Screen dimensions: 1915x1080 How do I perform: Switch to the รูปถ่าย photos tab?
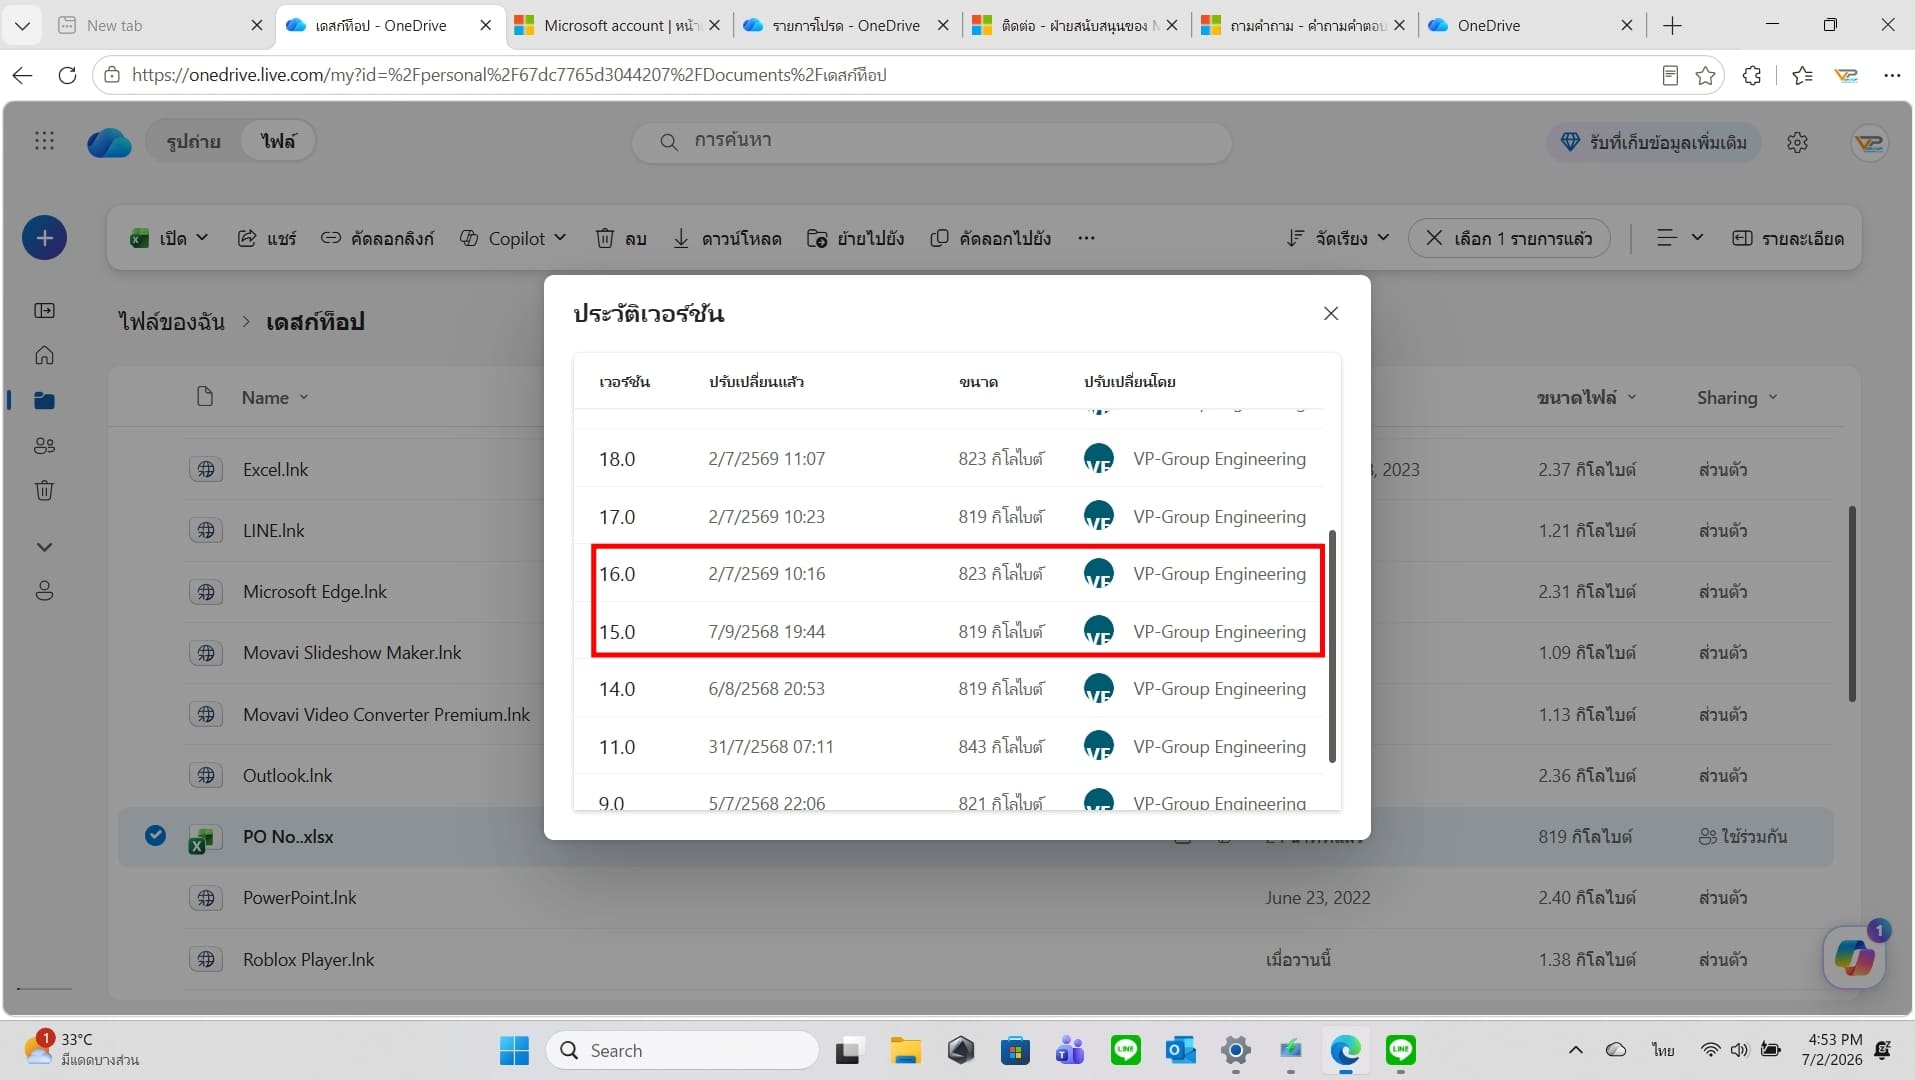(x=193, y=142)
